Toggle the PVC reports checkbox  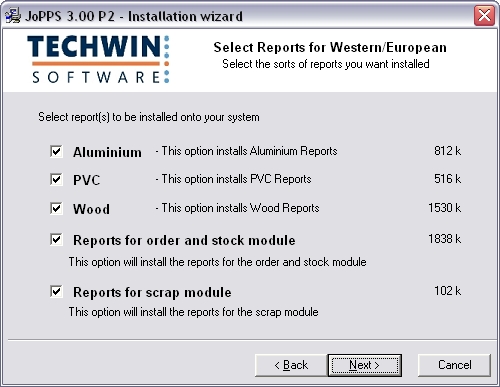point(56,179)
